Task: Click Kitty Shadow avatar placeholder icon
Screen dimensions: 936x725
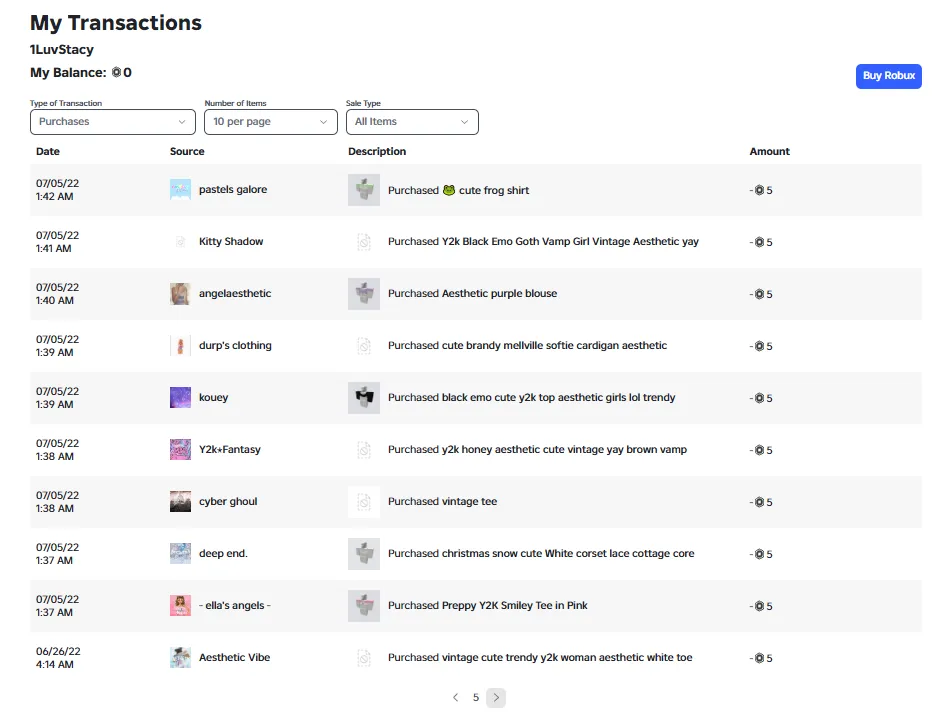Action: (180, 242)
